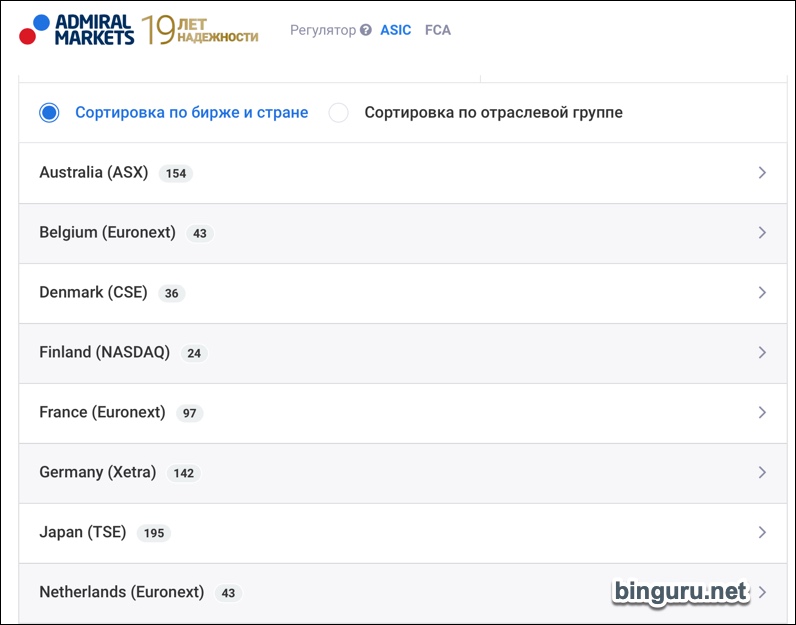Expand Japan (TSE) chevron arrow
796x625 pixels.
[x=762, y=532]
